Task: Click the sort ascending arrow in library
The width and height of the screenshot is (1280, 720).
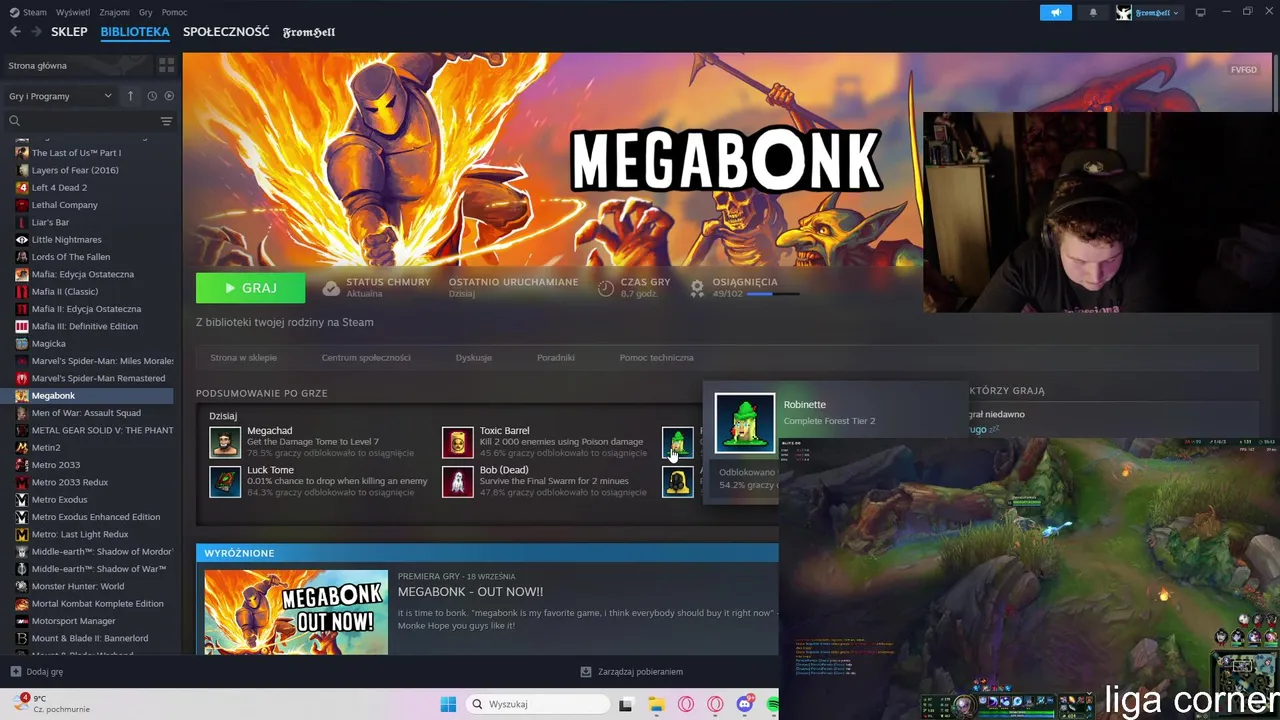Action: tap(130, 96)
